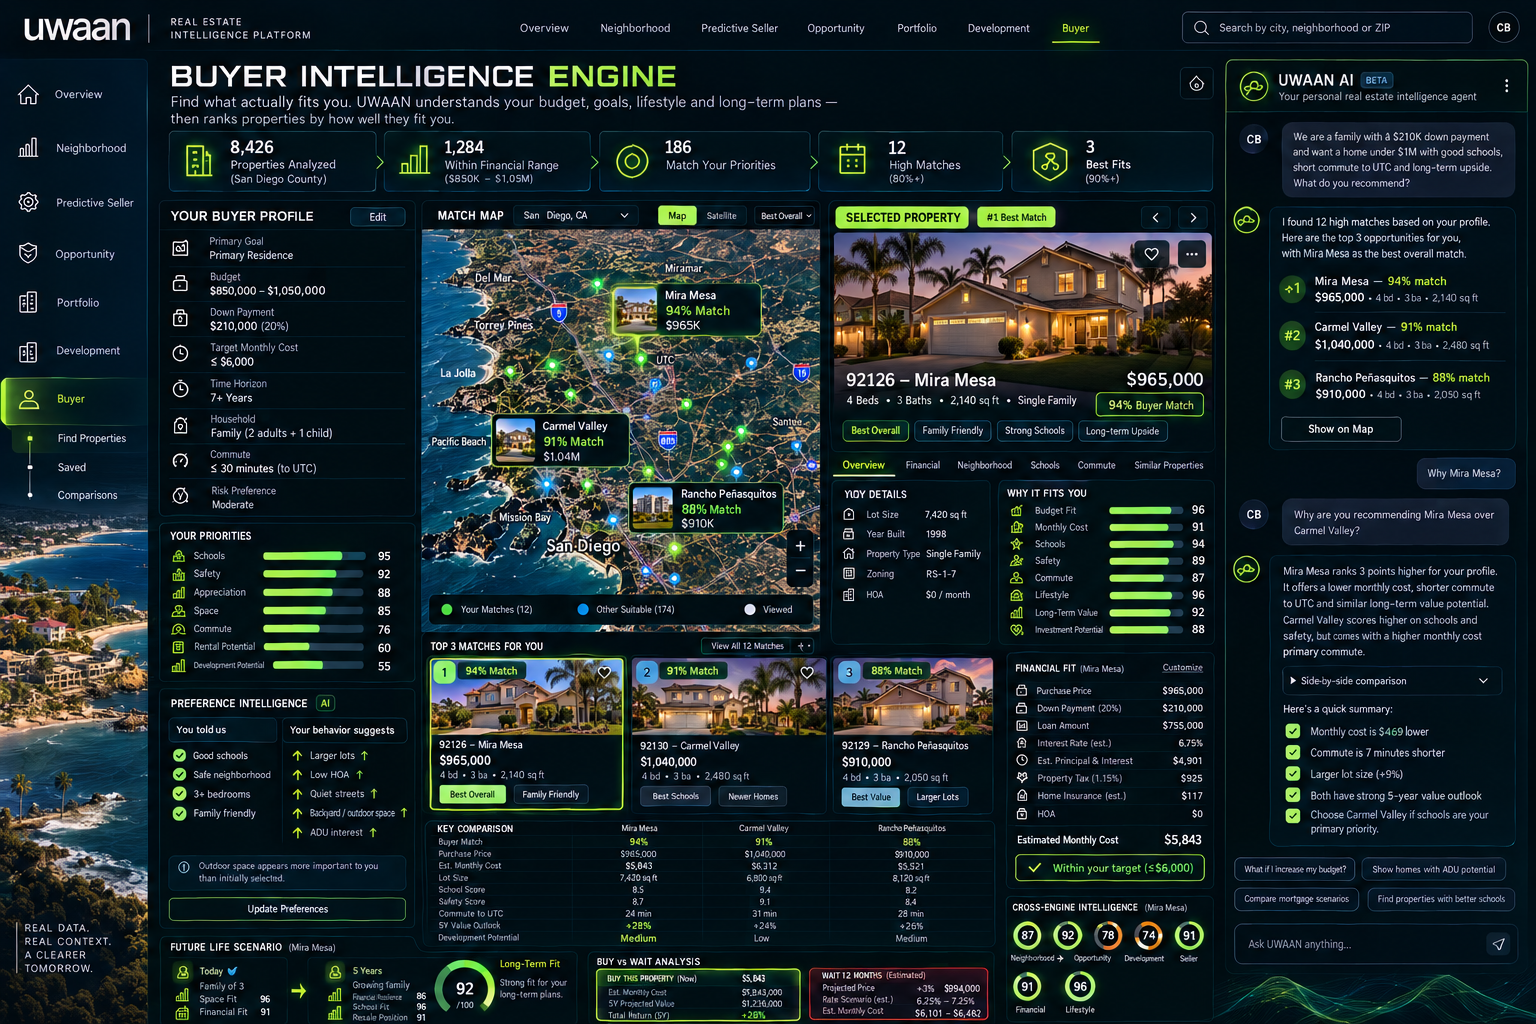Open San Diego, CA location dropdown
1536x1024 pixels.
pyautogui.click(x=577, y=216)
